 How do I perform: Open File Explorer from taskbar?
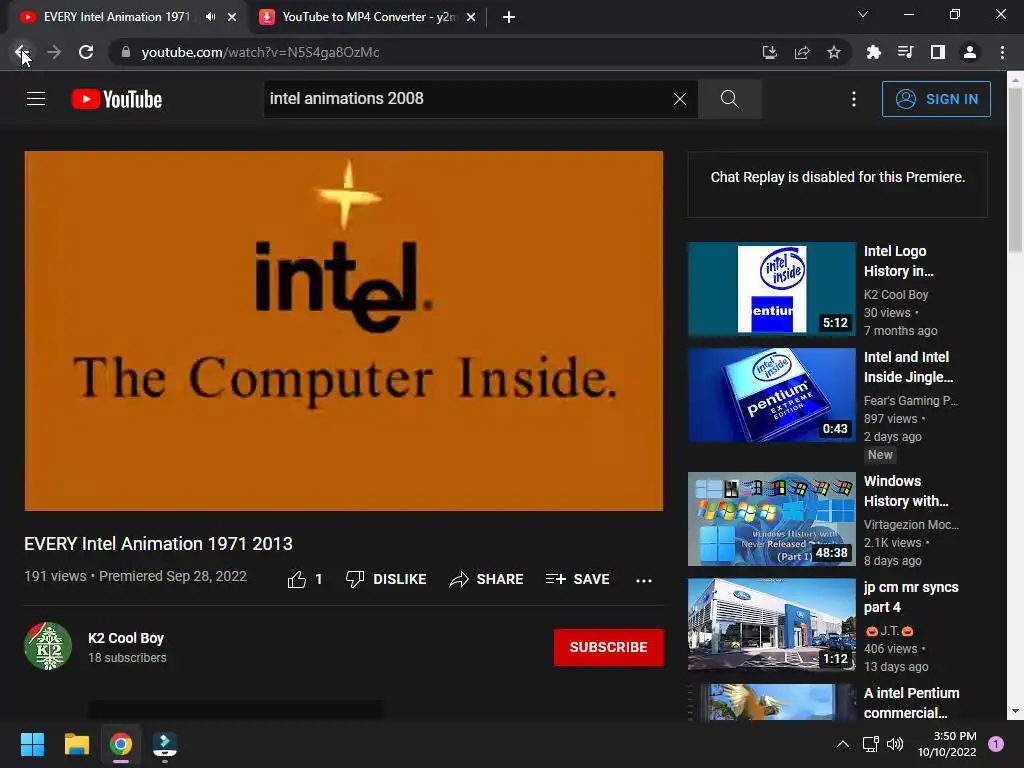(x=76, y=744)
